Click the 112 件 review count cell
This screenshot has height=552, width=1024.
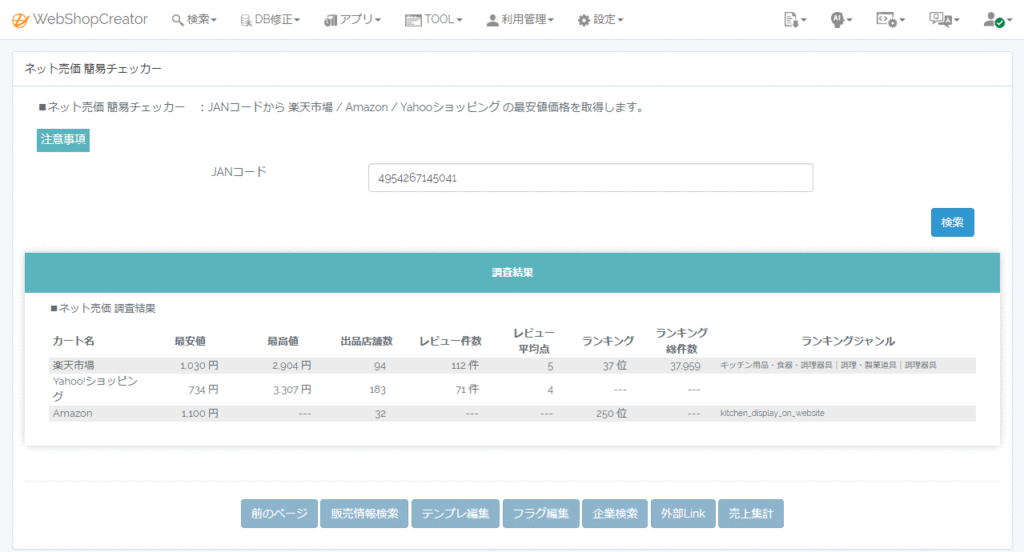click(464, 366)
